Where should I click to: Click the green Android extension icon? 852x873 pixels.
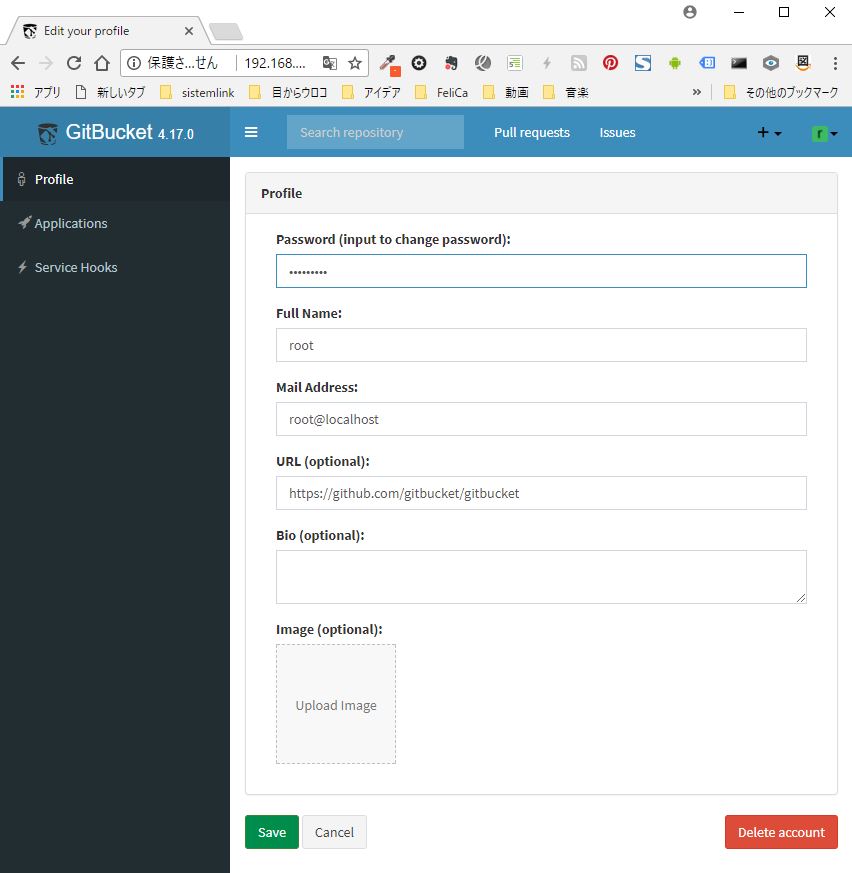click(675, 63)
